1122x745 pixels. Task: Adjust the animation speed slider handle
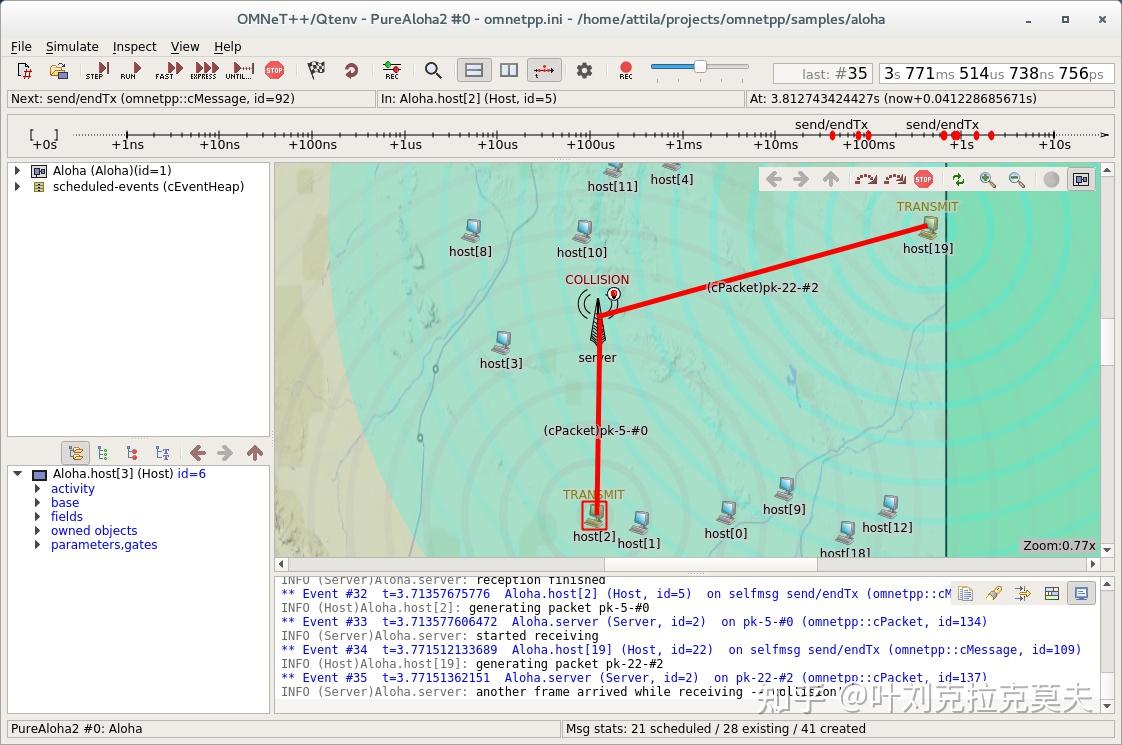click(x=700, y=67)
